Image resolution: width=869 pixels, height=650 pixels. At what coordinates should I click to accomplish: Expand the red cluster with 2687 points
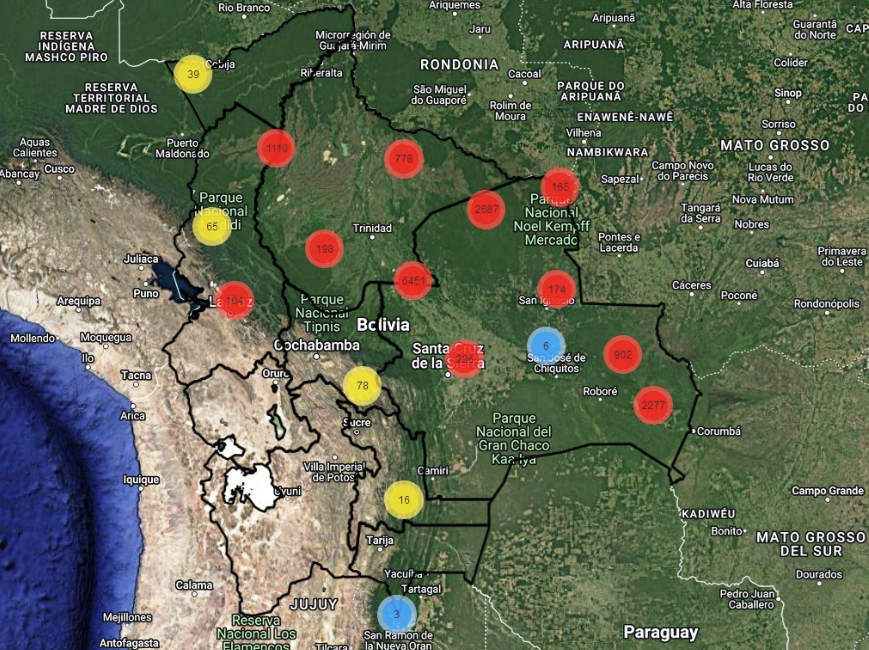coord(485,209)
